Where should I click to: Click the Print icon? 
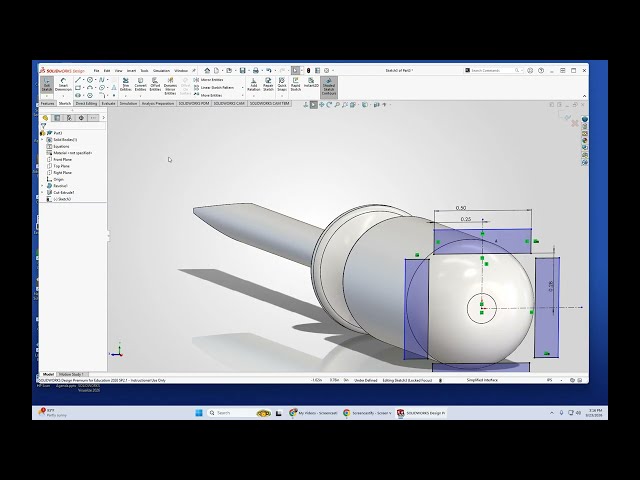[256, 70]
